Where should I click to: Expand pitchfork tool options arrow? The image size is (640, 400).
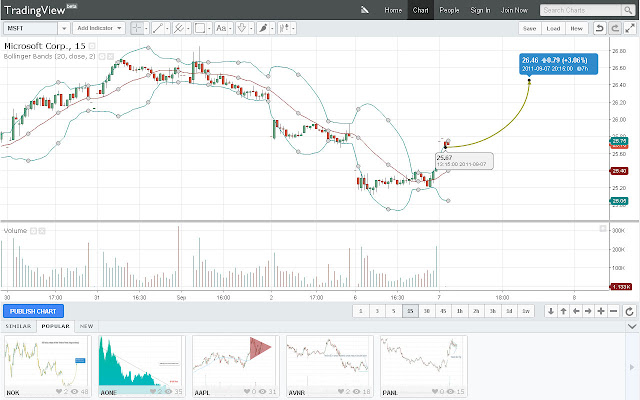coord(188,28)
